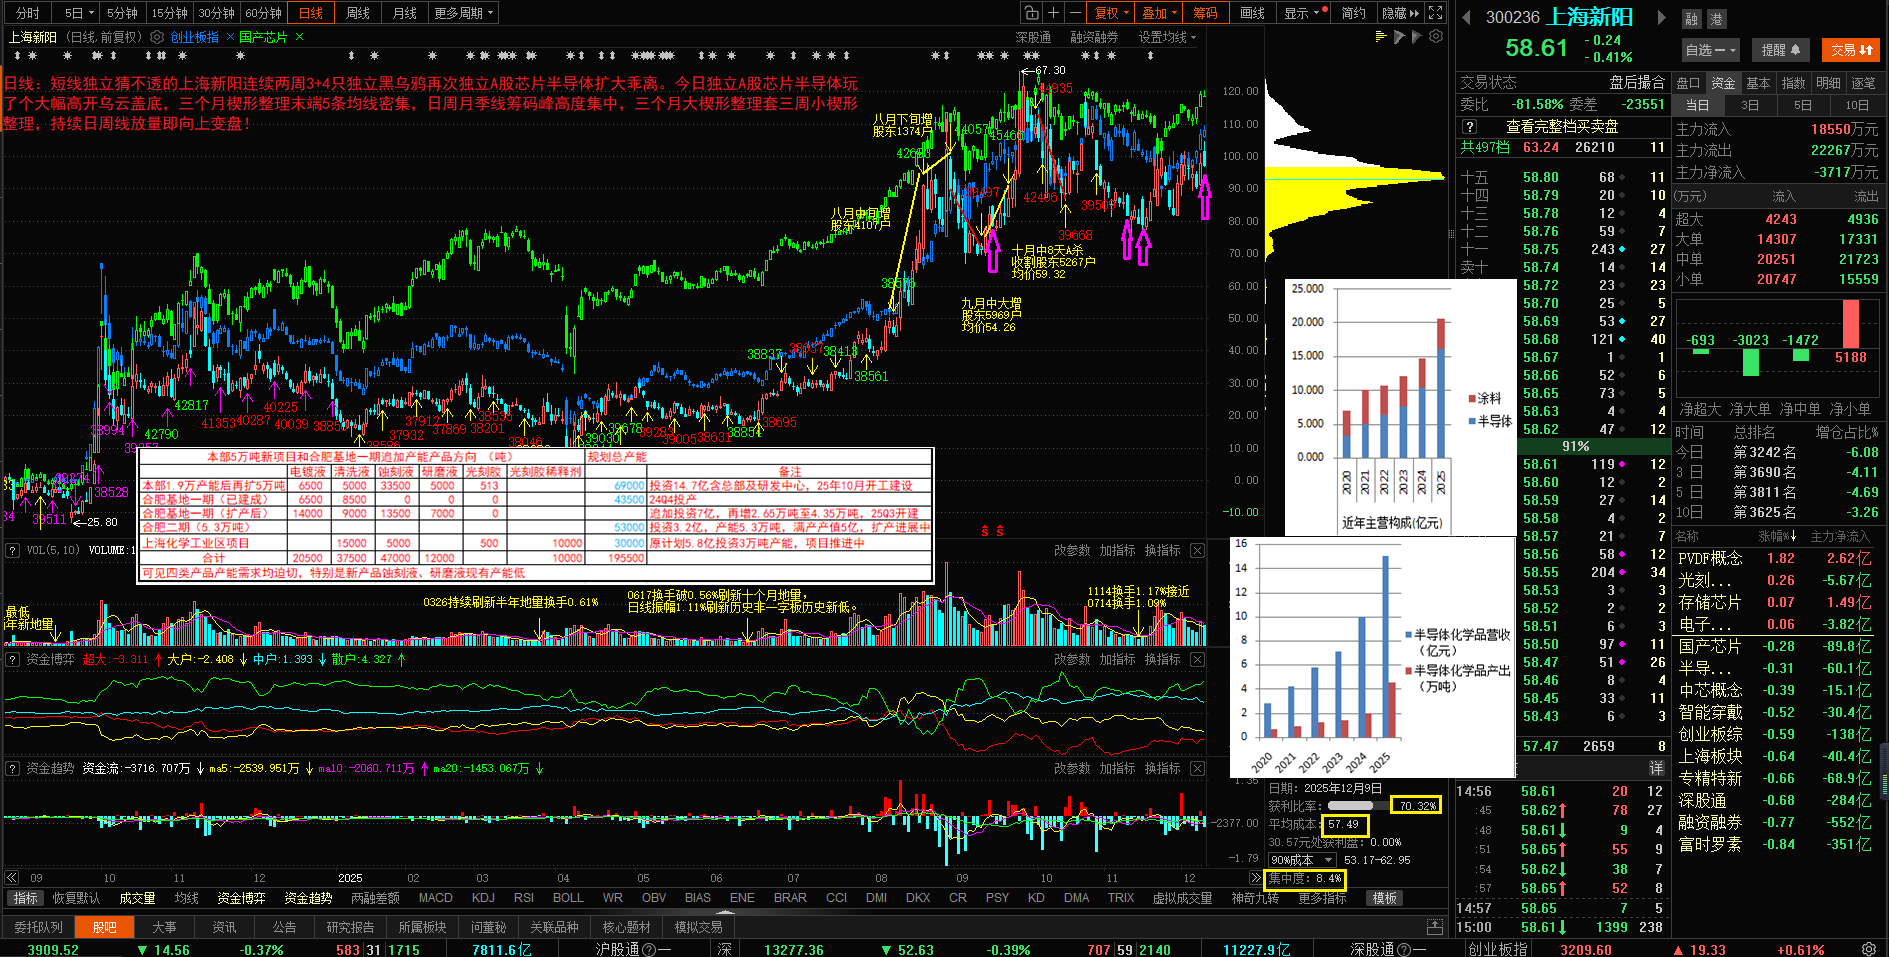
Task: Open the 自选一 watchlist dropdown
Action: (x=1710, y=50)
